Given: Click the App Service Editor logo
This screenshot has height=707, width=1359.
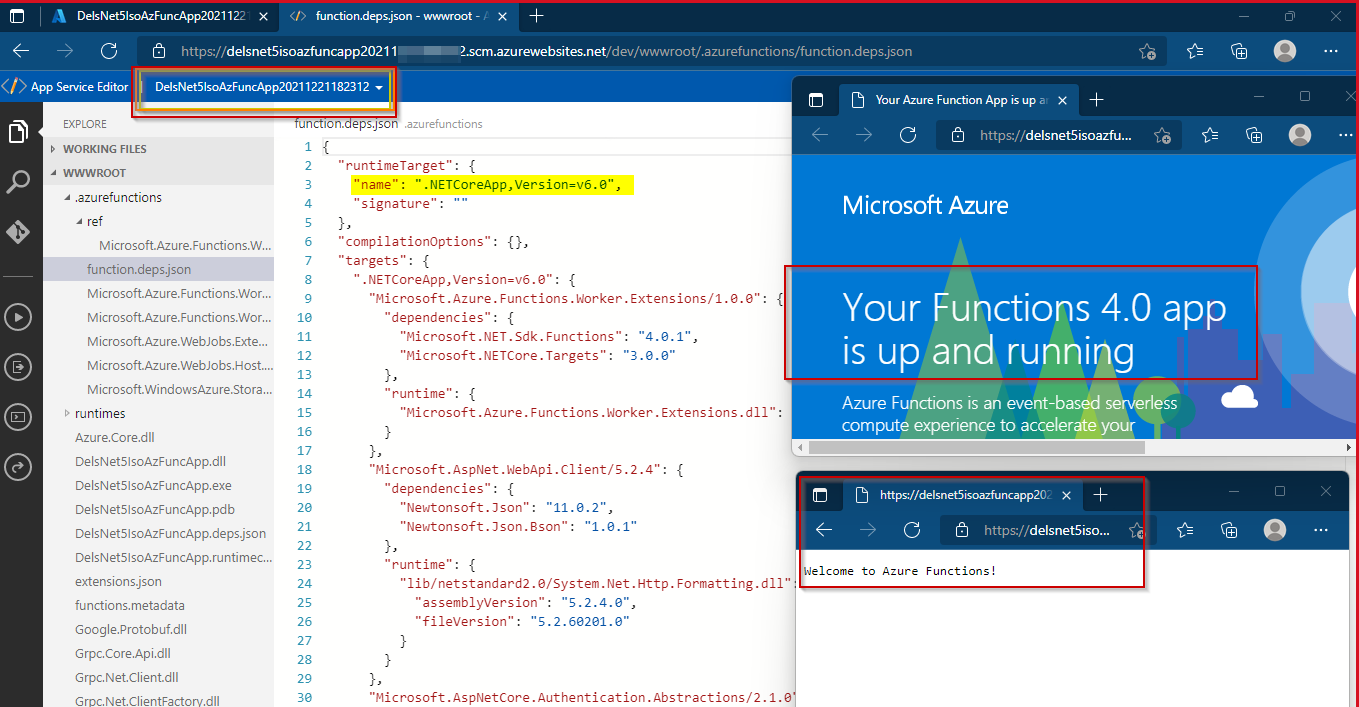Looking at the screenshot, I should 14,86.
